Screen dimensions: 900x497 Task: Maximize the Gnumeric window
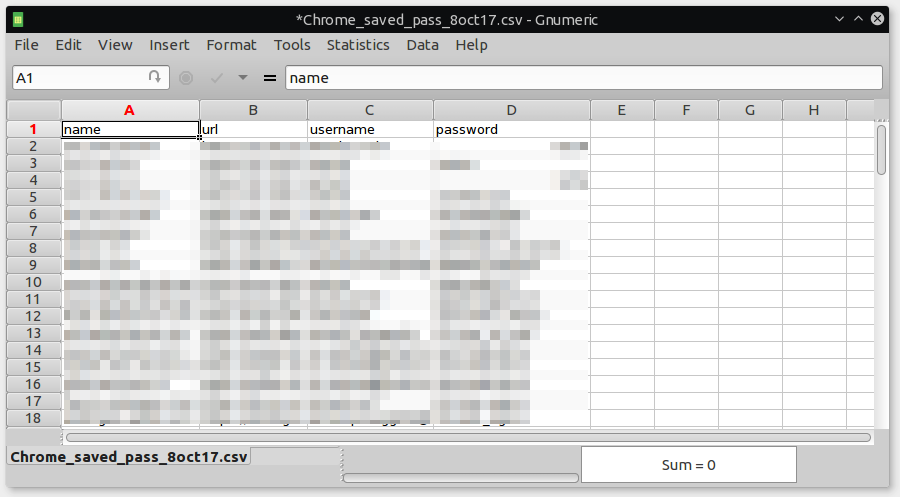(858, 19)
